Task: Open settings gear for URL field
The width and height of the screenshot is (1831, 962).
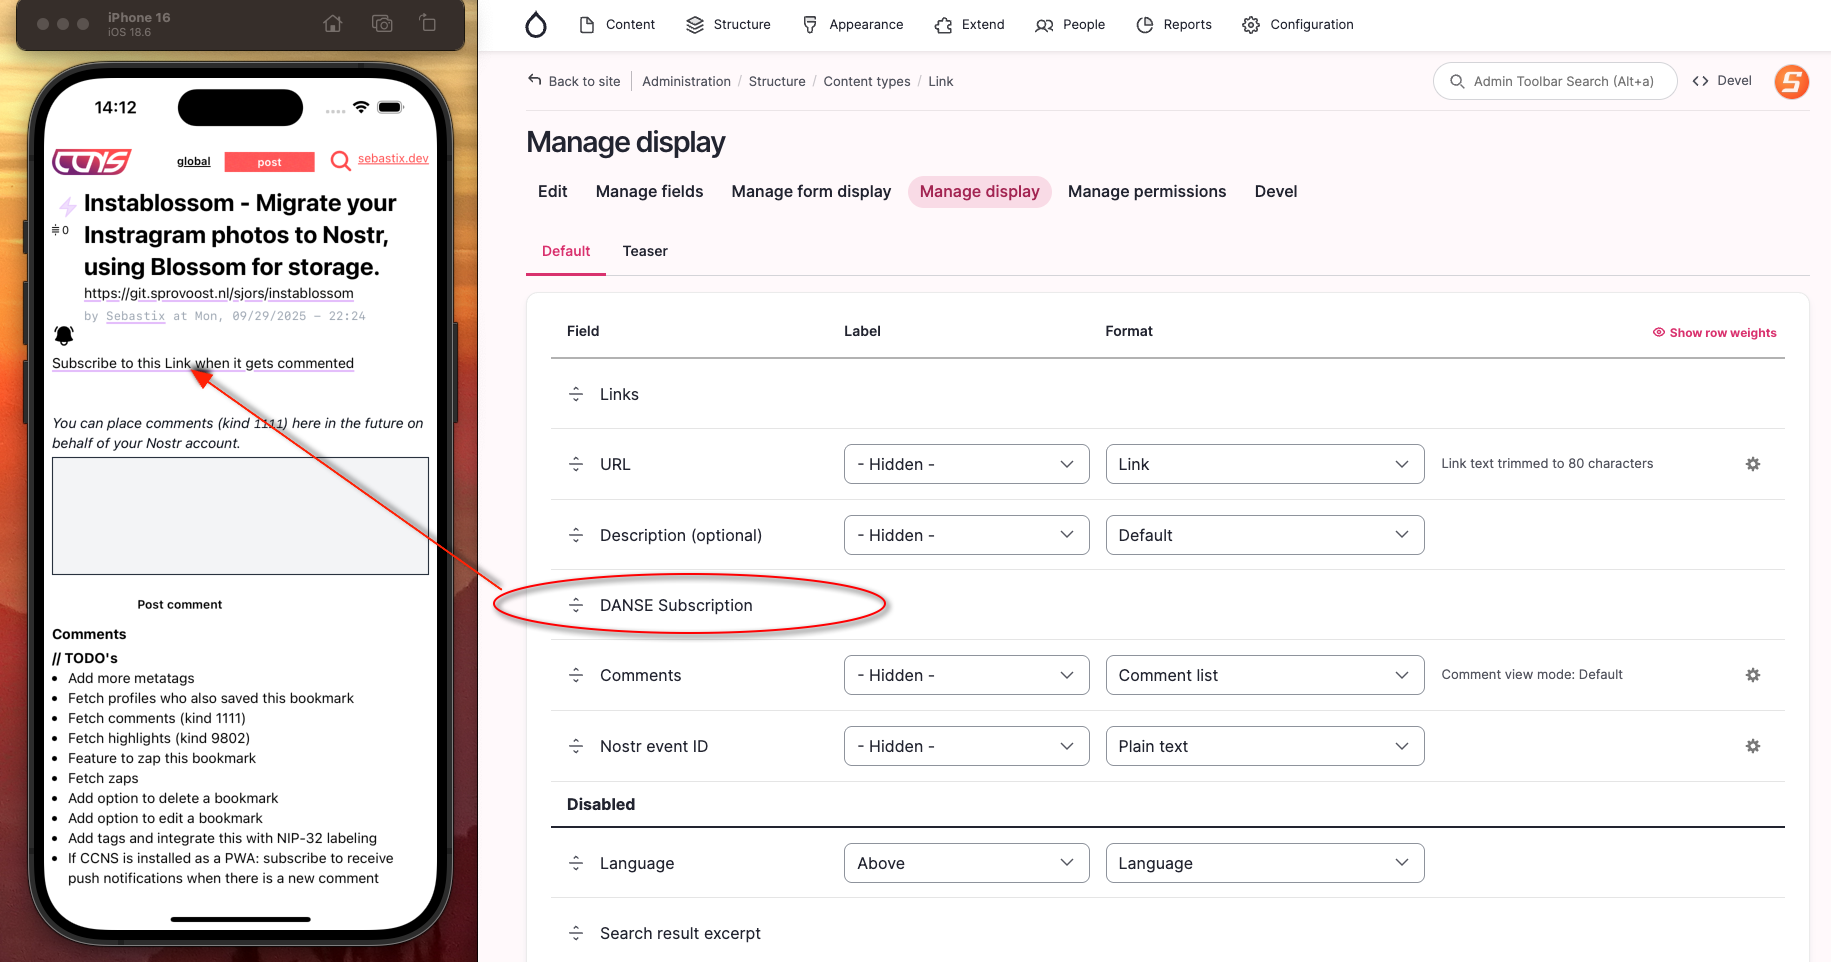Action: point(1752,464)
